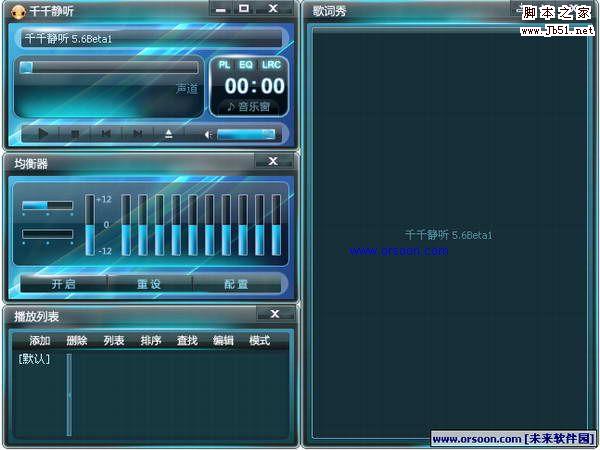Click the 歌词秀 lyrics window title
Screen dimensions: 600x450
pos(329,11)
